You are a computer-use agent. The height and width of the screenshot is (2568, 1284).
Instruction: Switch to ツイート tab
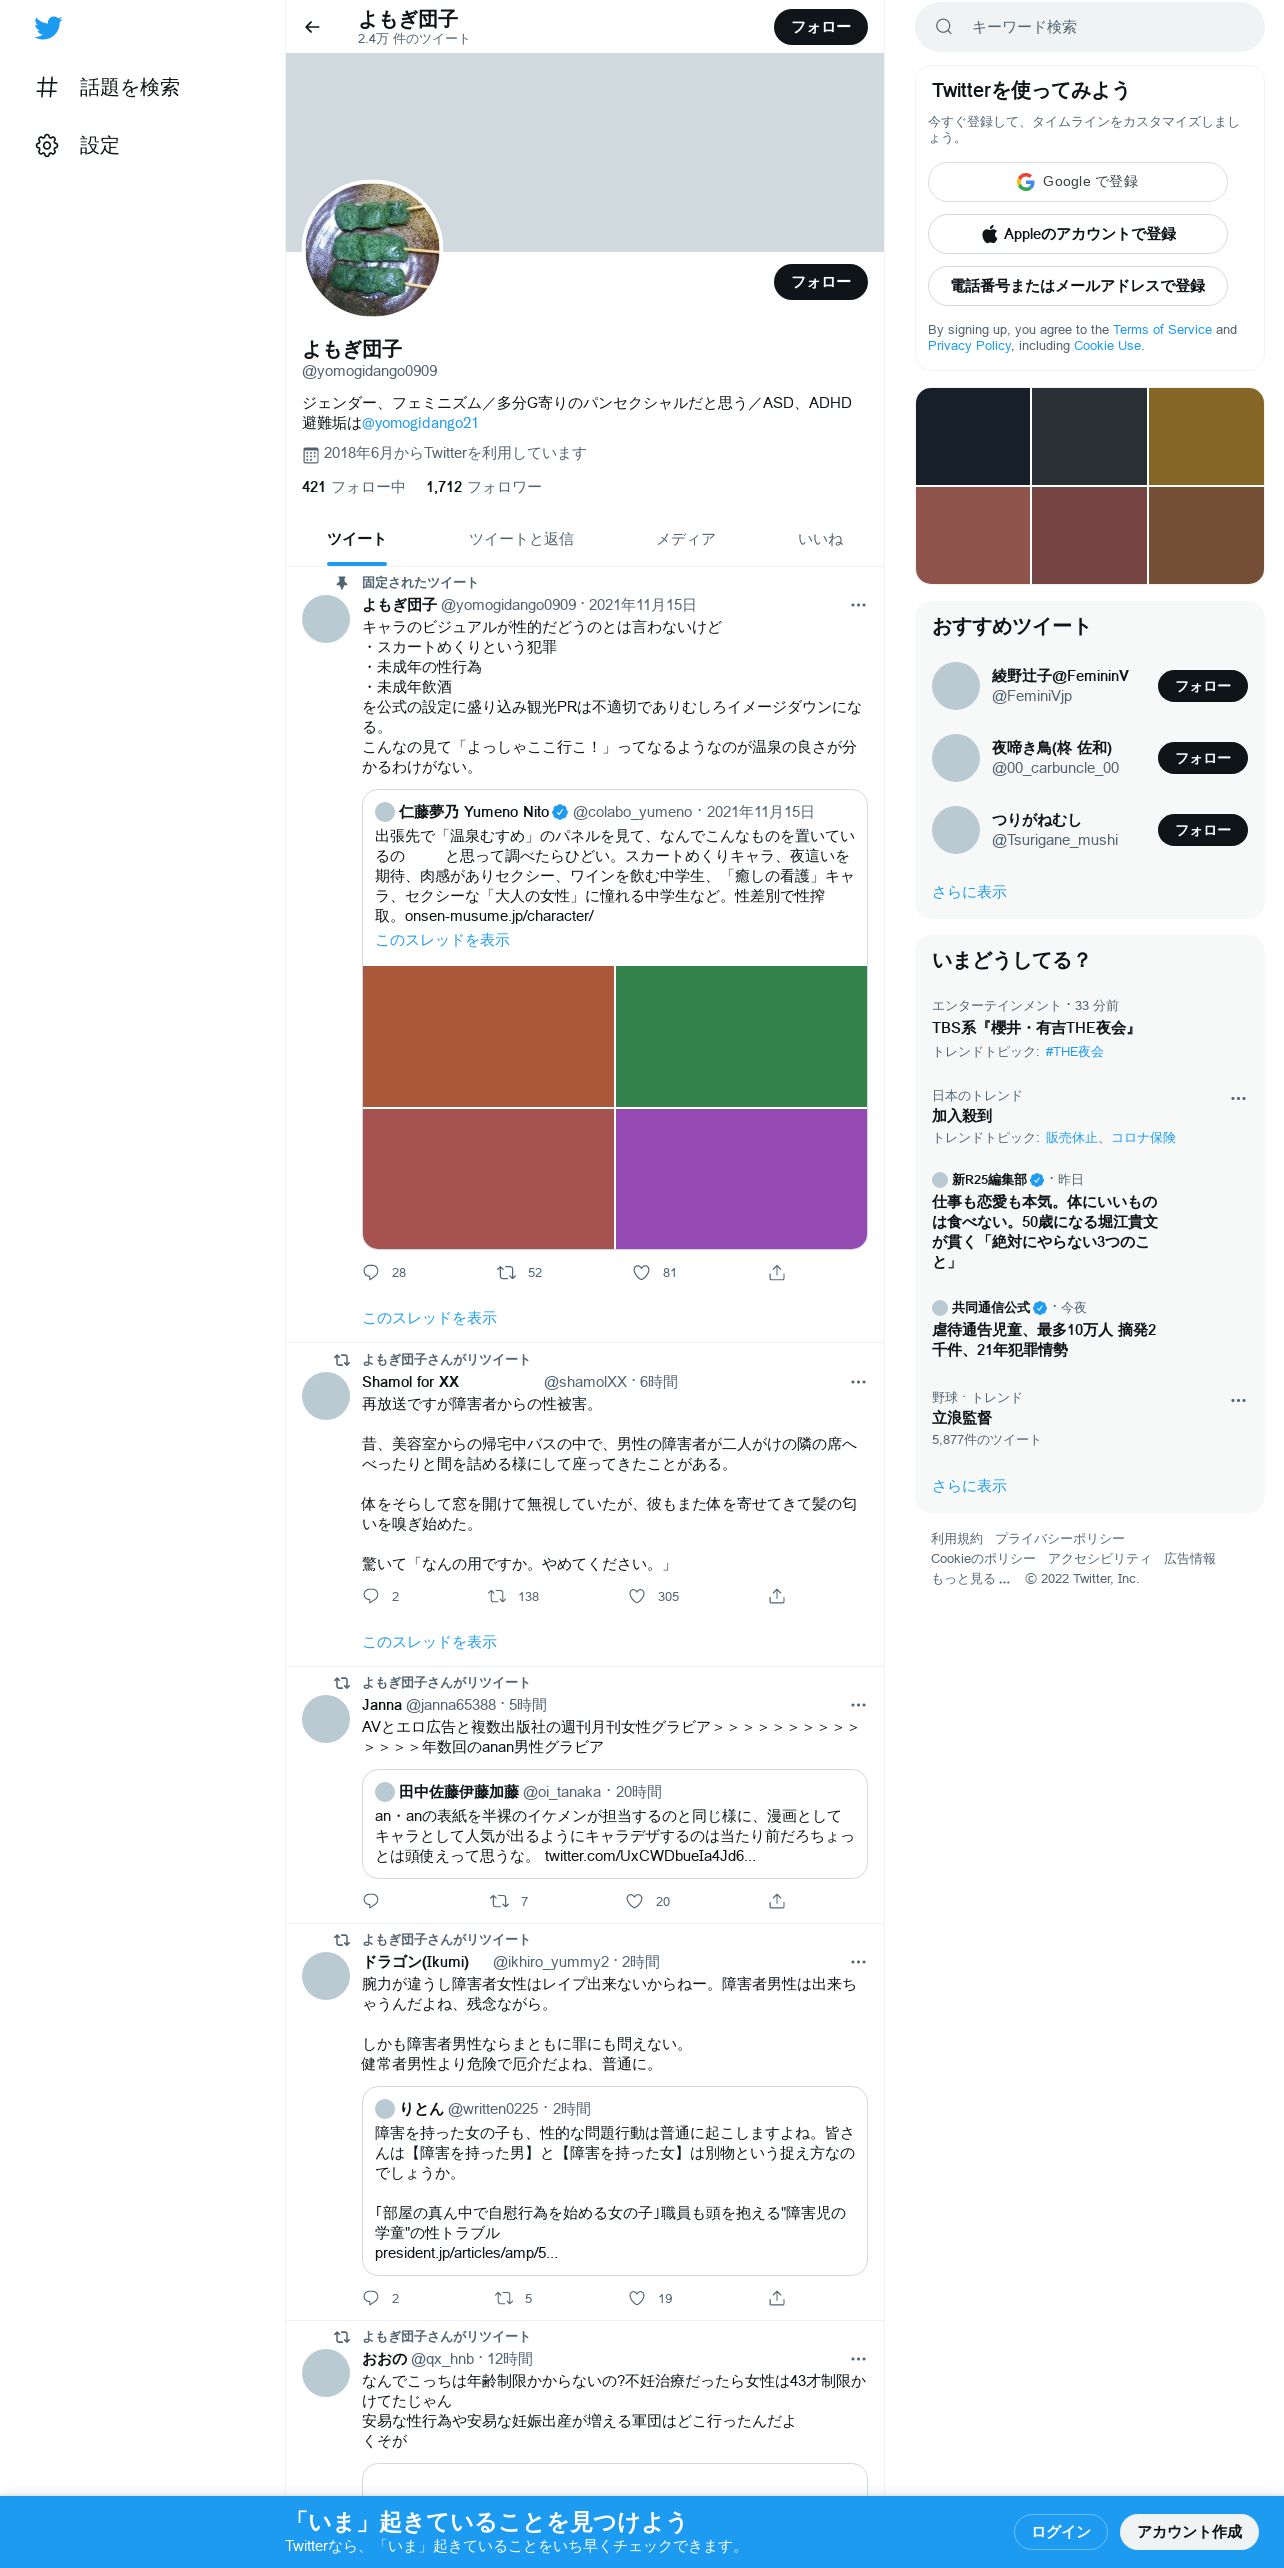click(x=356, y=539)
